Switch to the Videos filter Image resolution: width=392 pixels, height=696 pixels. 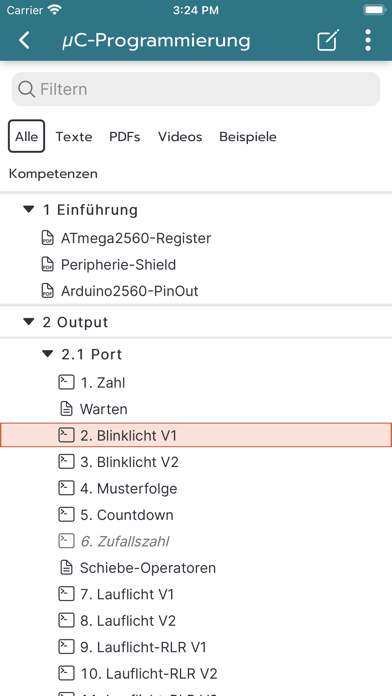(180, 137)
